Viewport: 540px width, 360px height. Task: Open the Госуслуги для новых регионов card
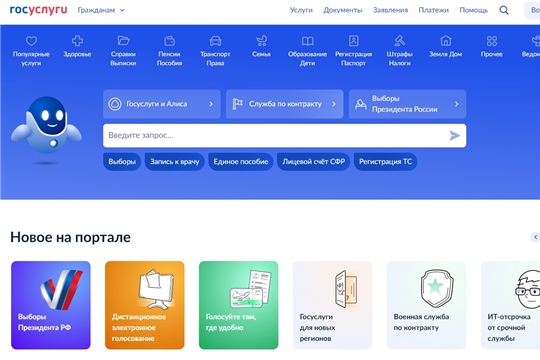click(333, 305)
